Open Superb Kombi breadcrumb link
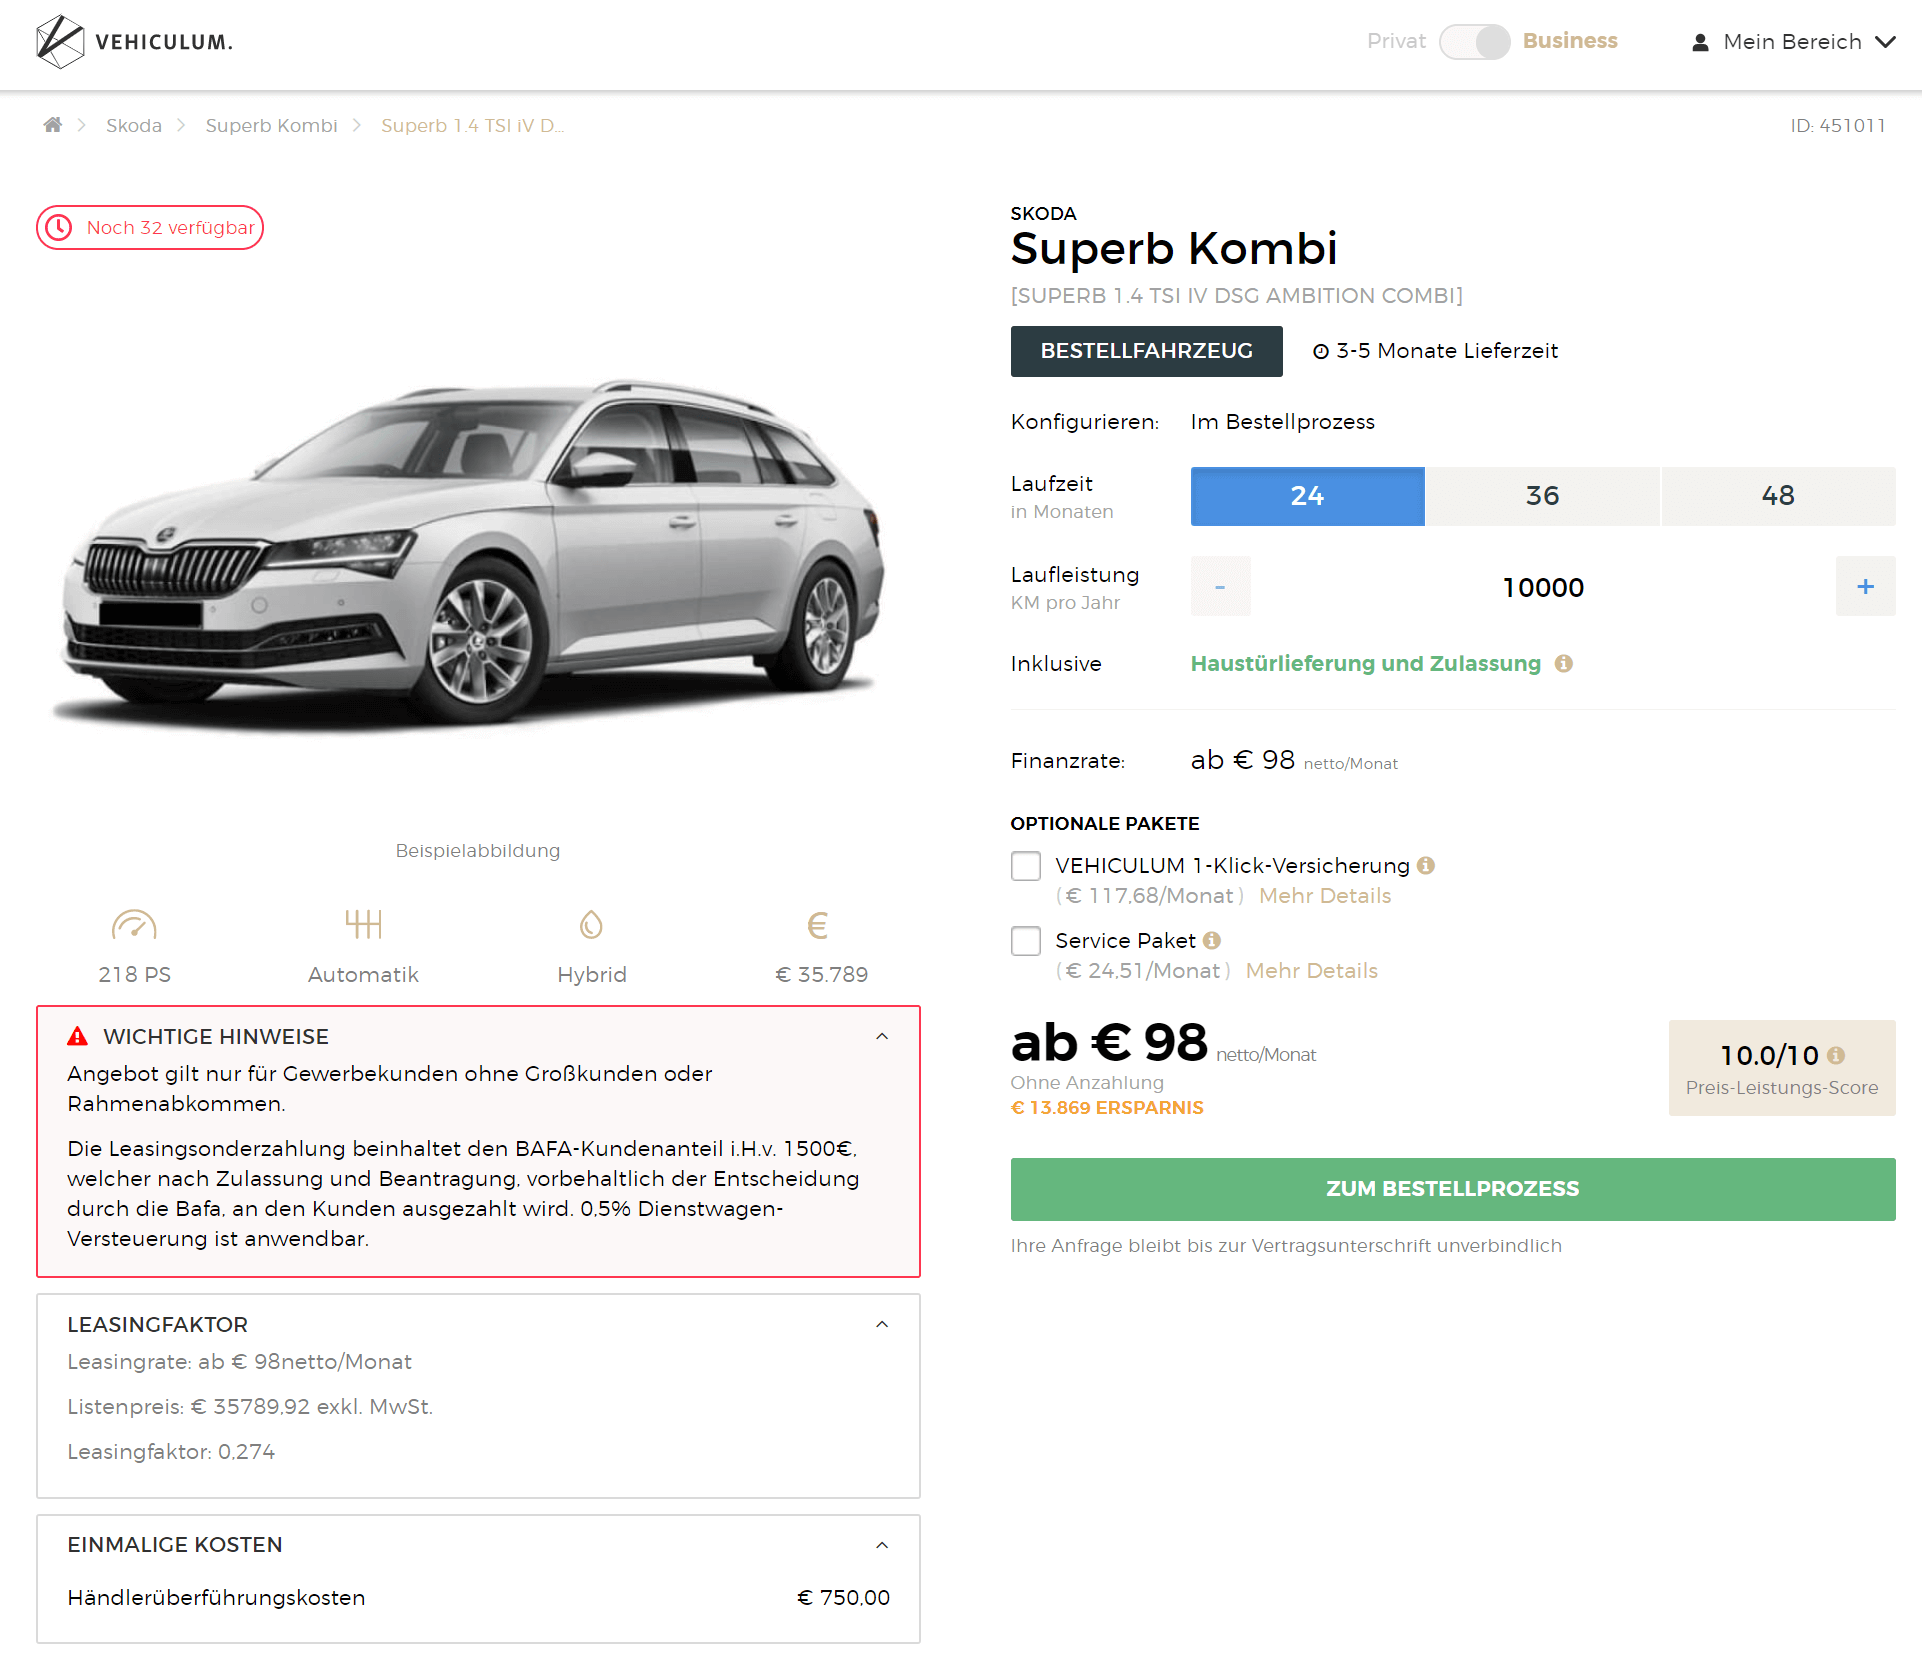The image size is (1922, 1666). [x=271, y=125]
